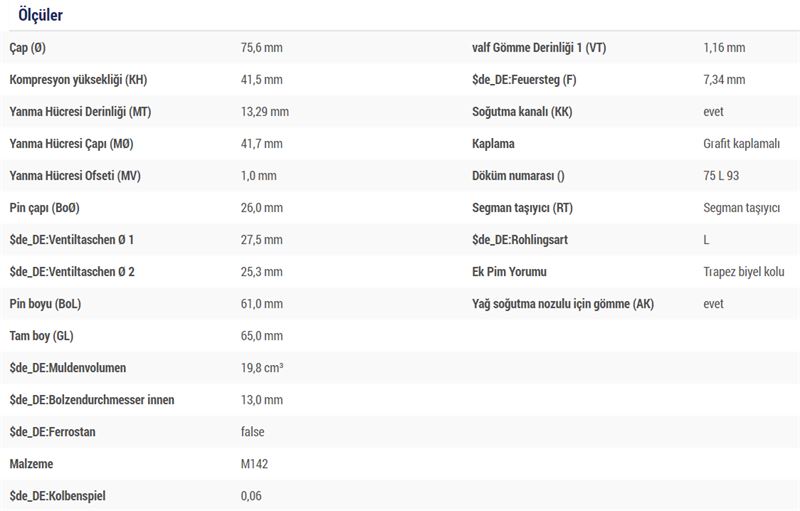Image resolution: width=800 pixels, height=511 pixels.
Task: Click the Malzeme M142 value
Action: tap(255, 464)
